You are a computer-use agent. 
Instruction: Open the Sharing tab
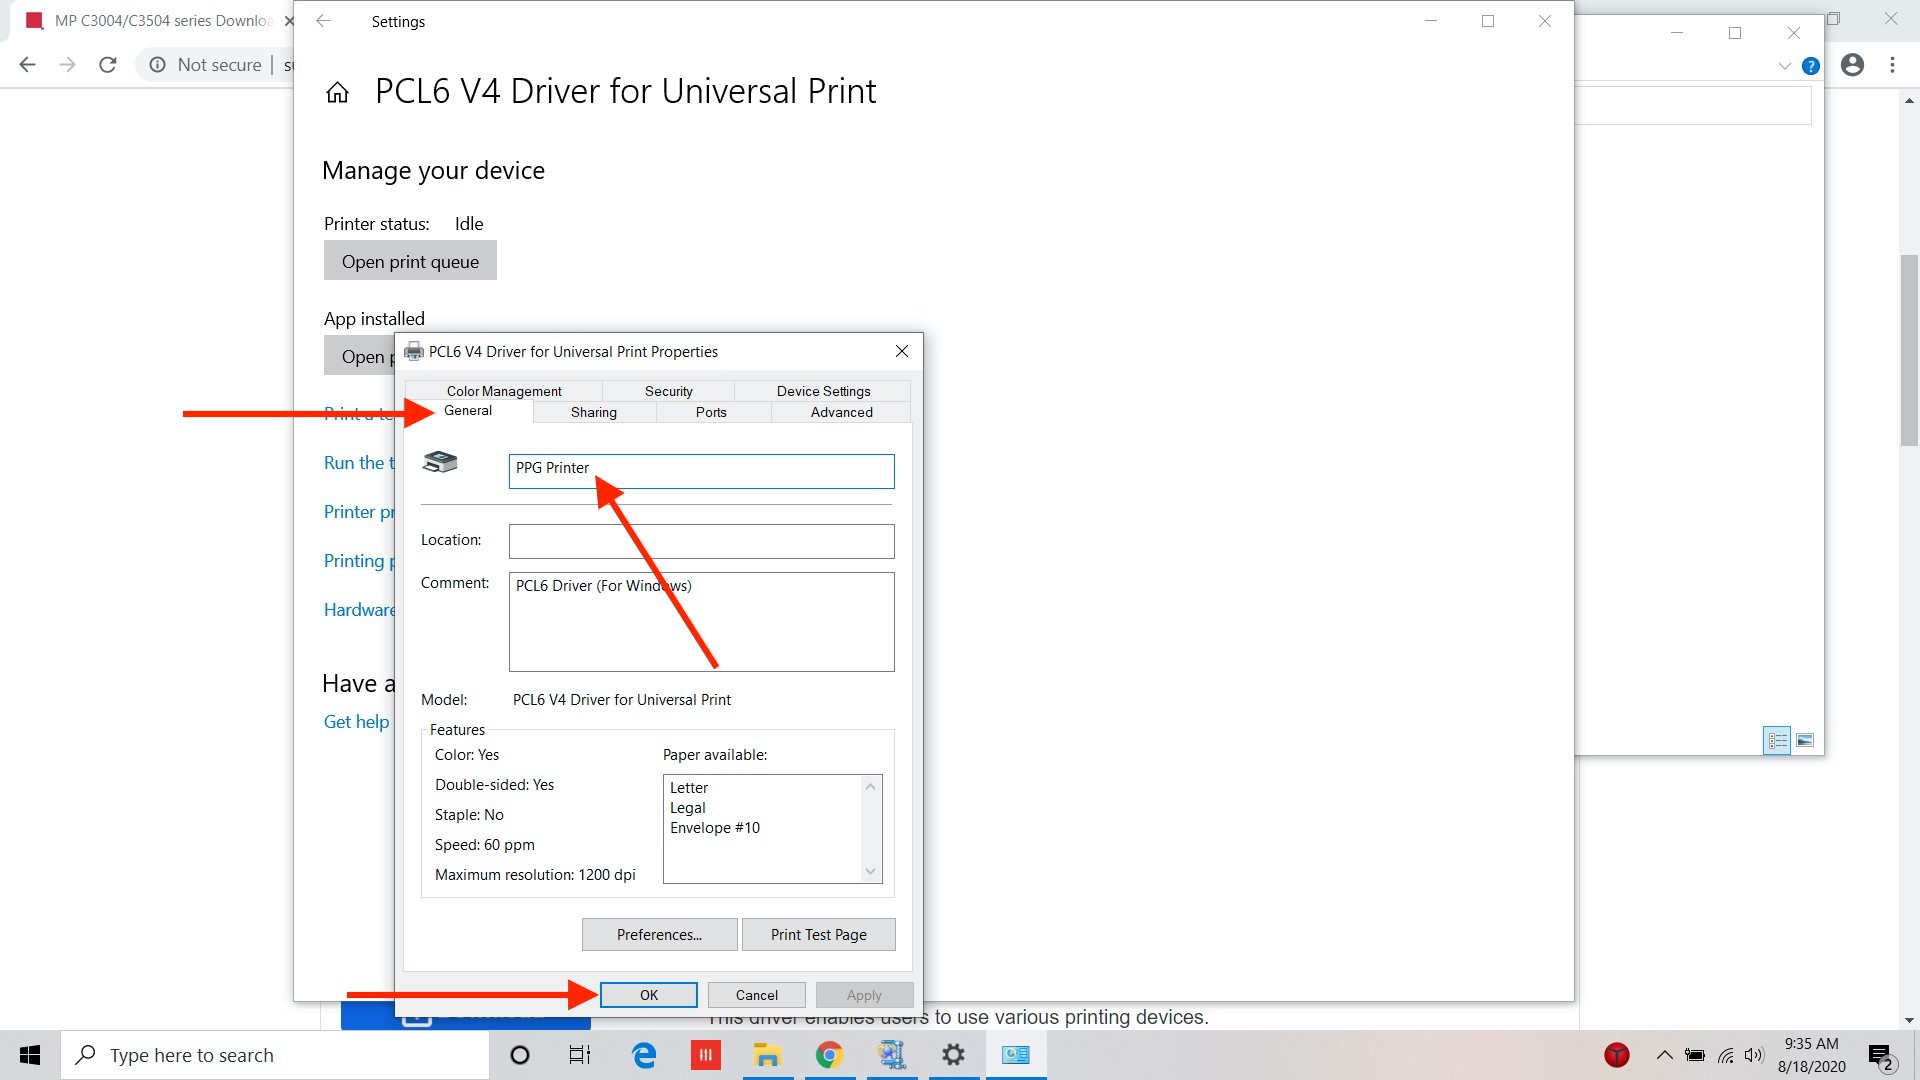[x=594, y=412]
